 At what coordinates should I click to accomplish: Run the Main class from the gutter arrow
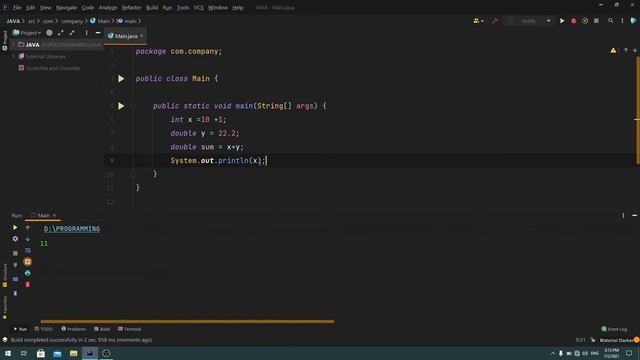[121, 78]
